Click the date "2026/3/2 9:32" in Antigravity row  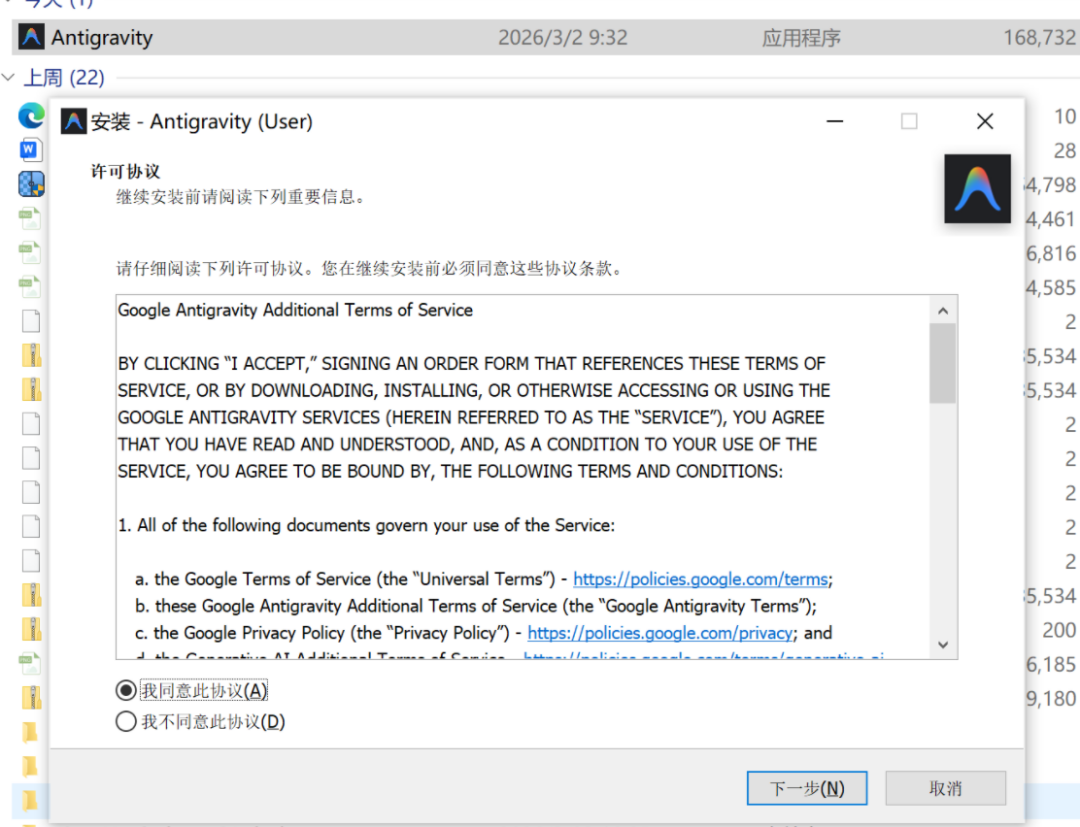pos(563,37)
